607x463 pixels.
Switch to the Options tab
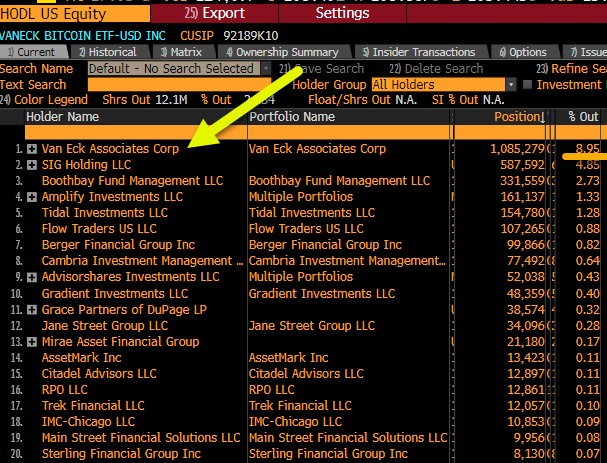523,52
